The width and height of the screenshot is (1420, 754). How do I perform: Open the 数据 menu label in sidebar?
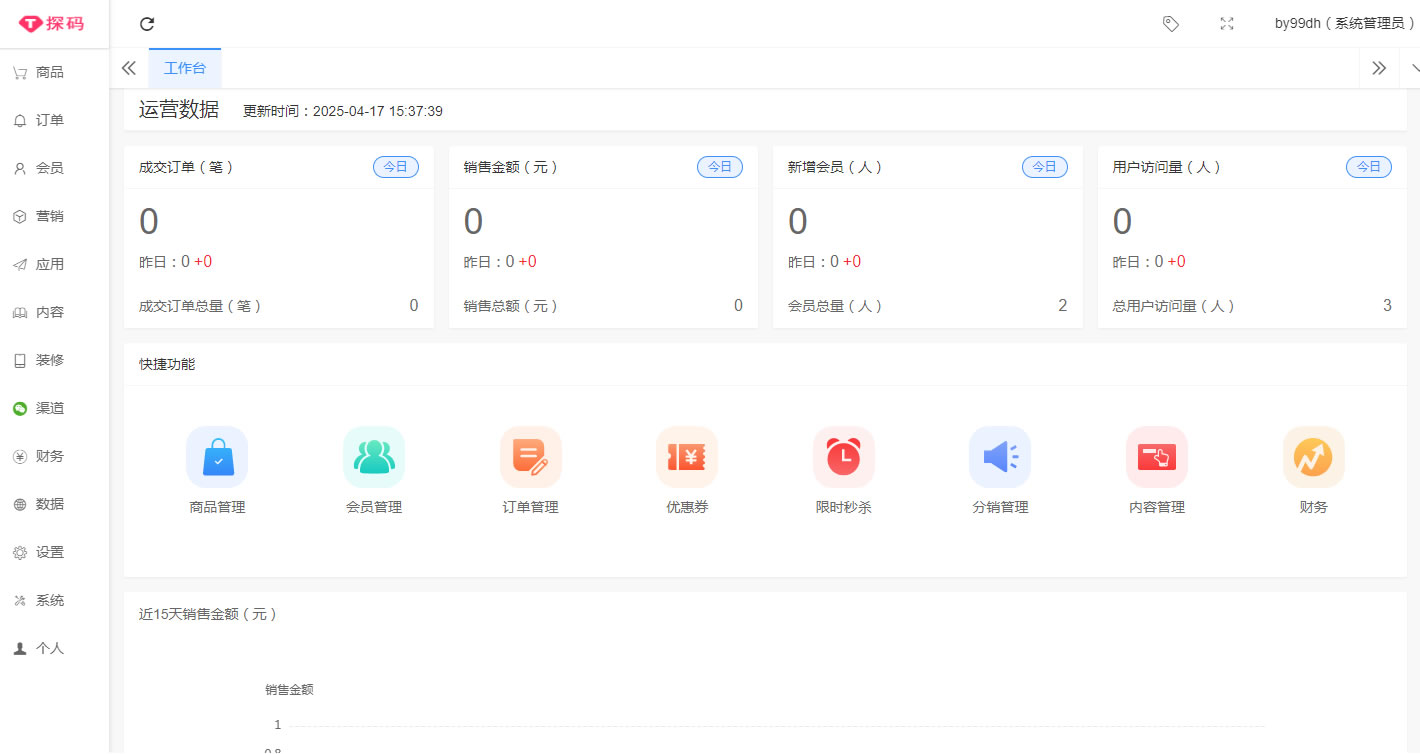click(50, 505)
